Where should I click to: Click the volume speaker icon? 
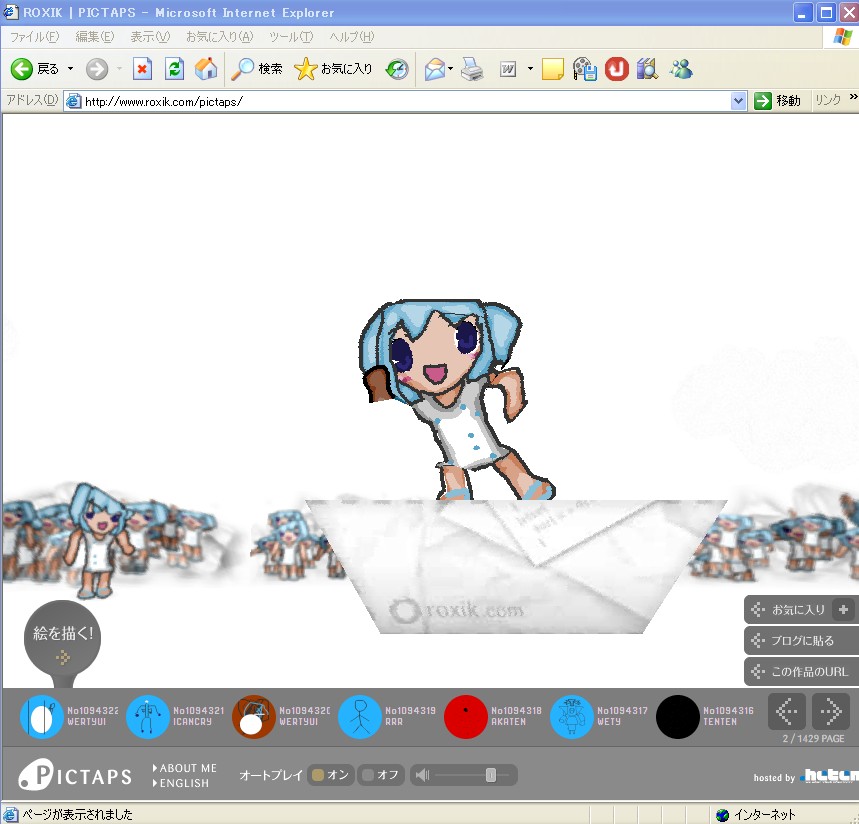click(422, 775)
